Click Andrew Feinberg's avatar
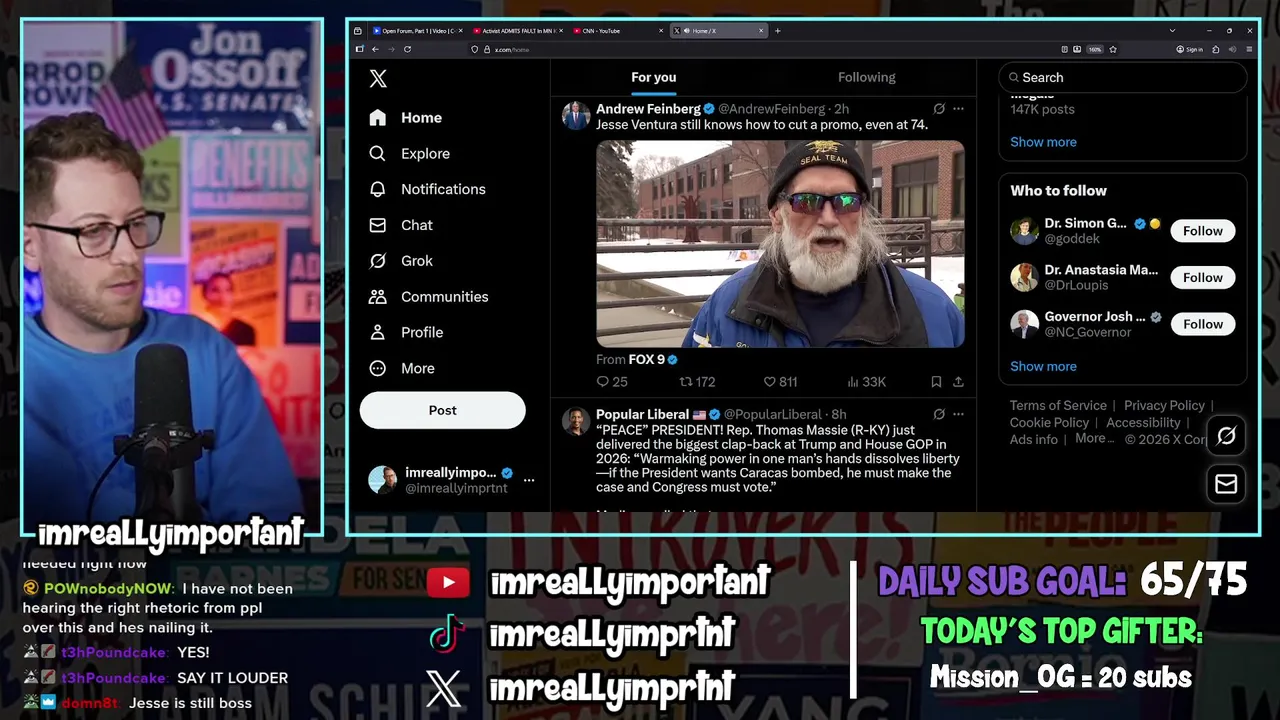The width and height of the screenshot is (1280, 720). (x=575, y=116)
